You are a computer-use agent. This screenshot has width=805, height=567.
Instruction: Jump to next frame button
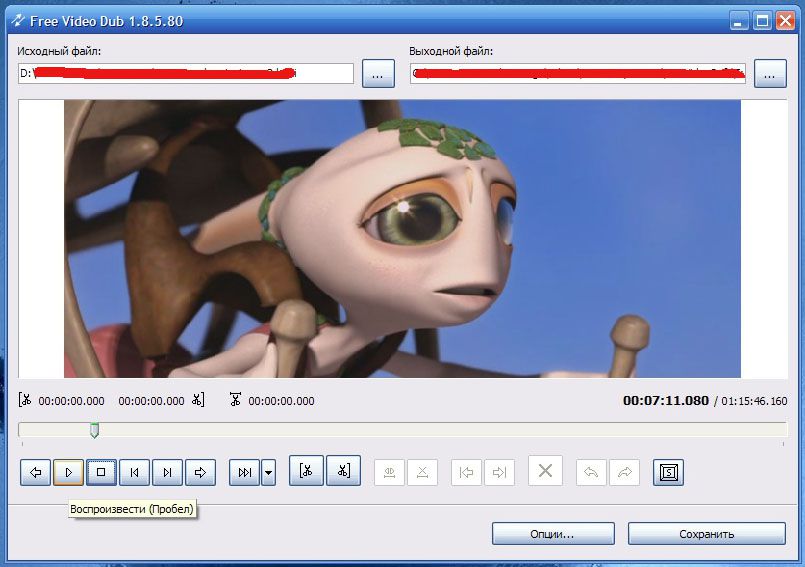pos(167,472)
